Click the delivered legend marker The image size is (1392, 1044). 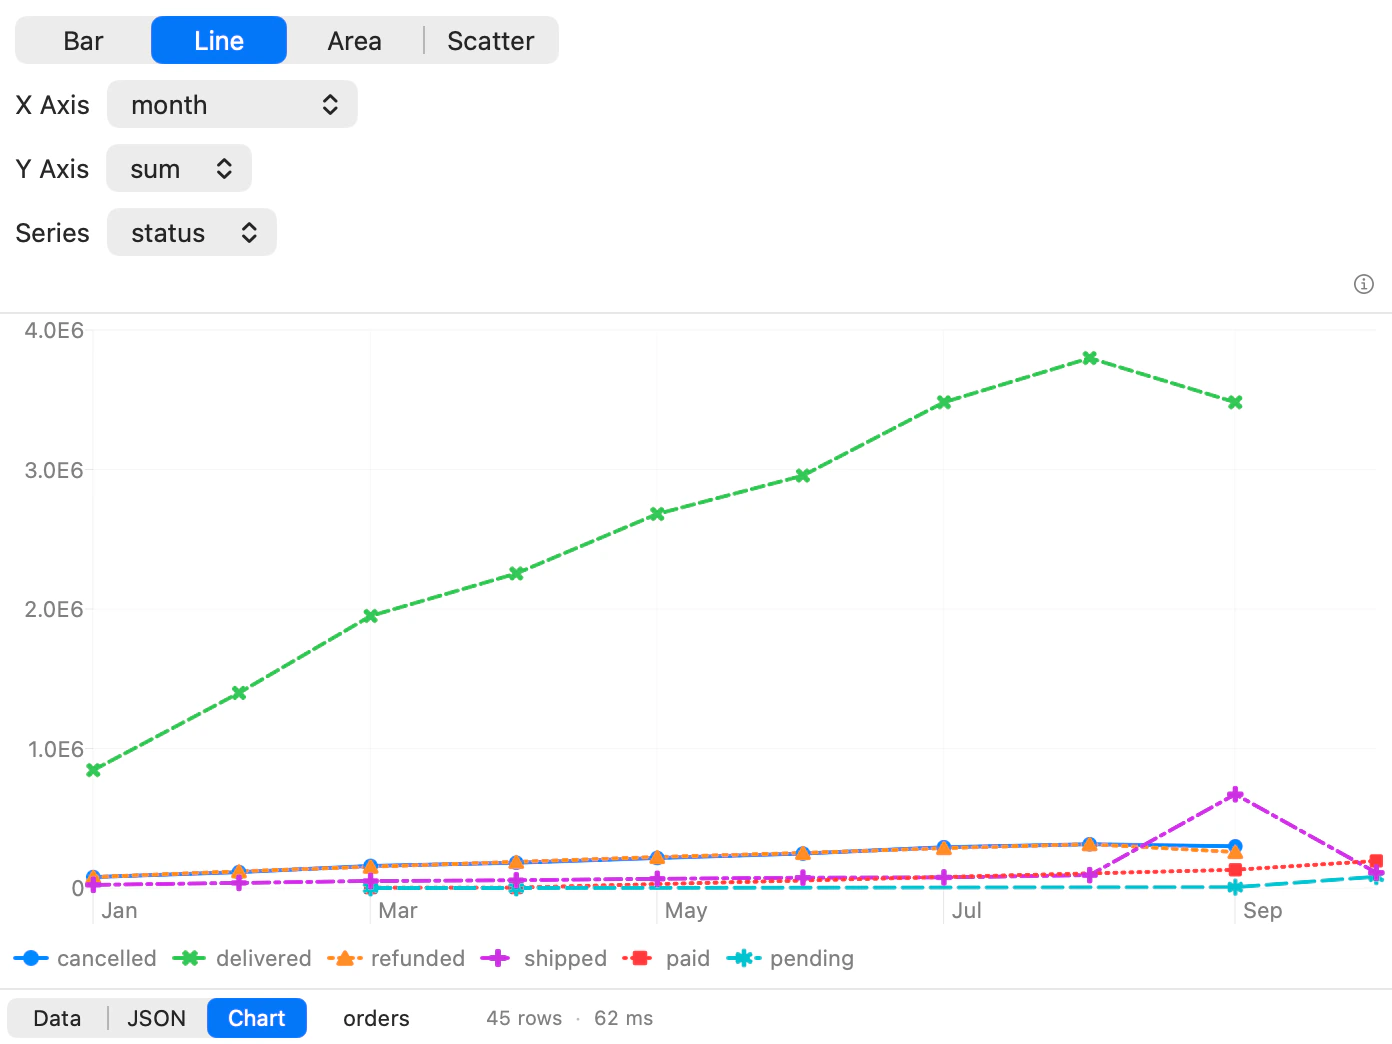189,958
